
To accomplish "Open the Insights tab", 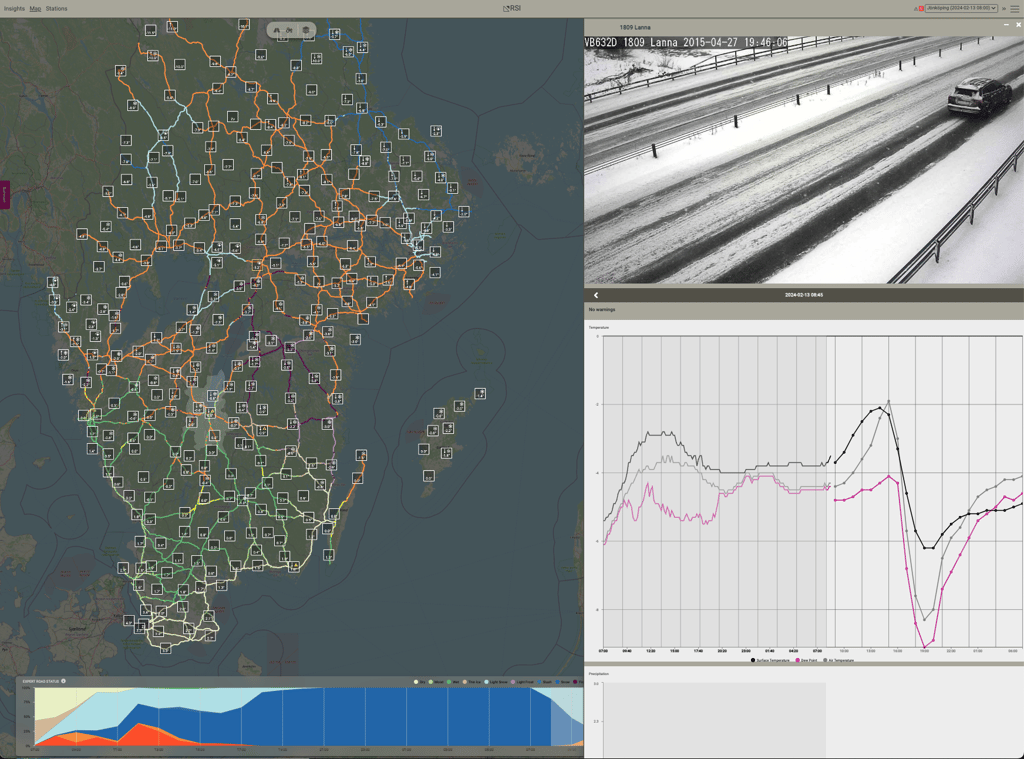I will tap(14, 8).
